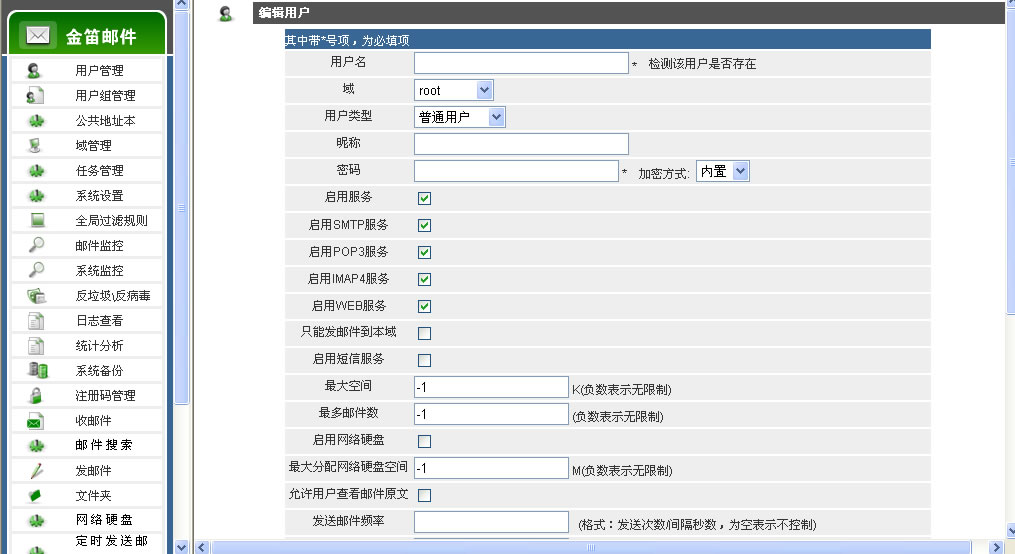Click the 邮件监控 magnifier icon
The image size is (1015, 554).
[36, 245]
